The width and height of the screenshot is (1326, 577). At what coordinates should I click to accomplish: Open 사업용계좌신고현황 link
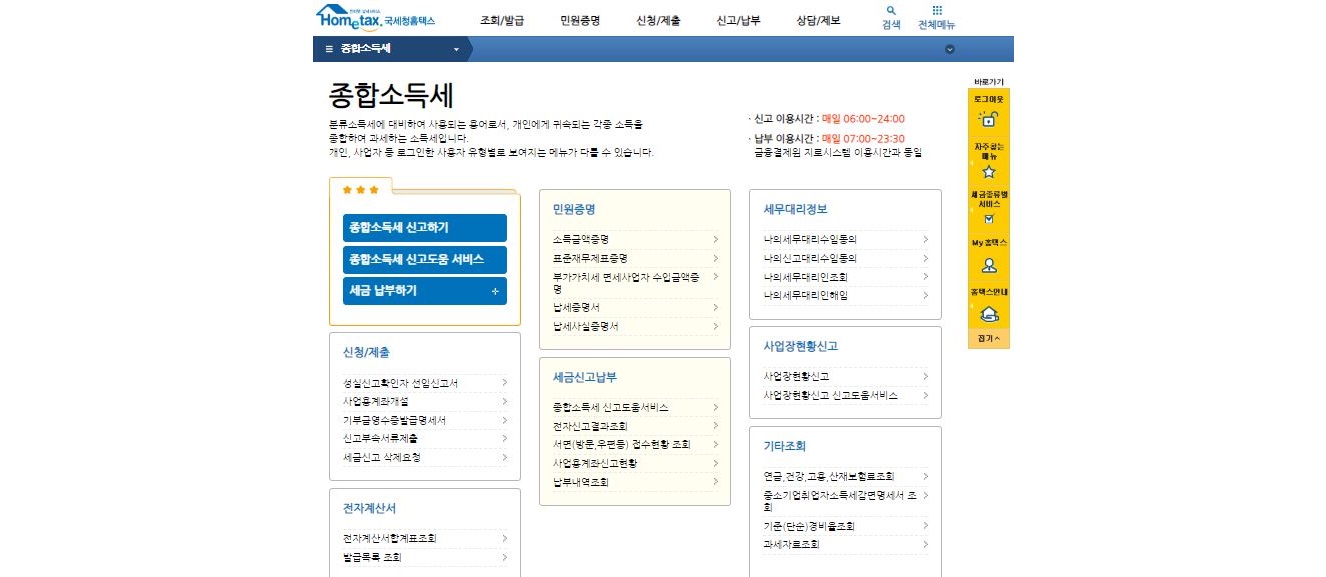(x=595, y=463)
